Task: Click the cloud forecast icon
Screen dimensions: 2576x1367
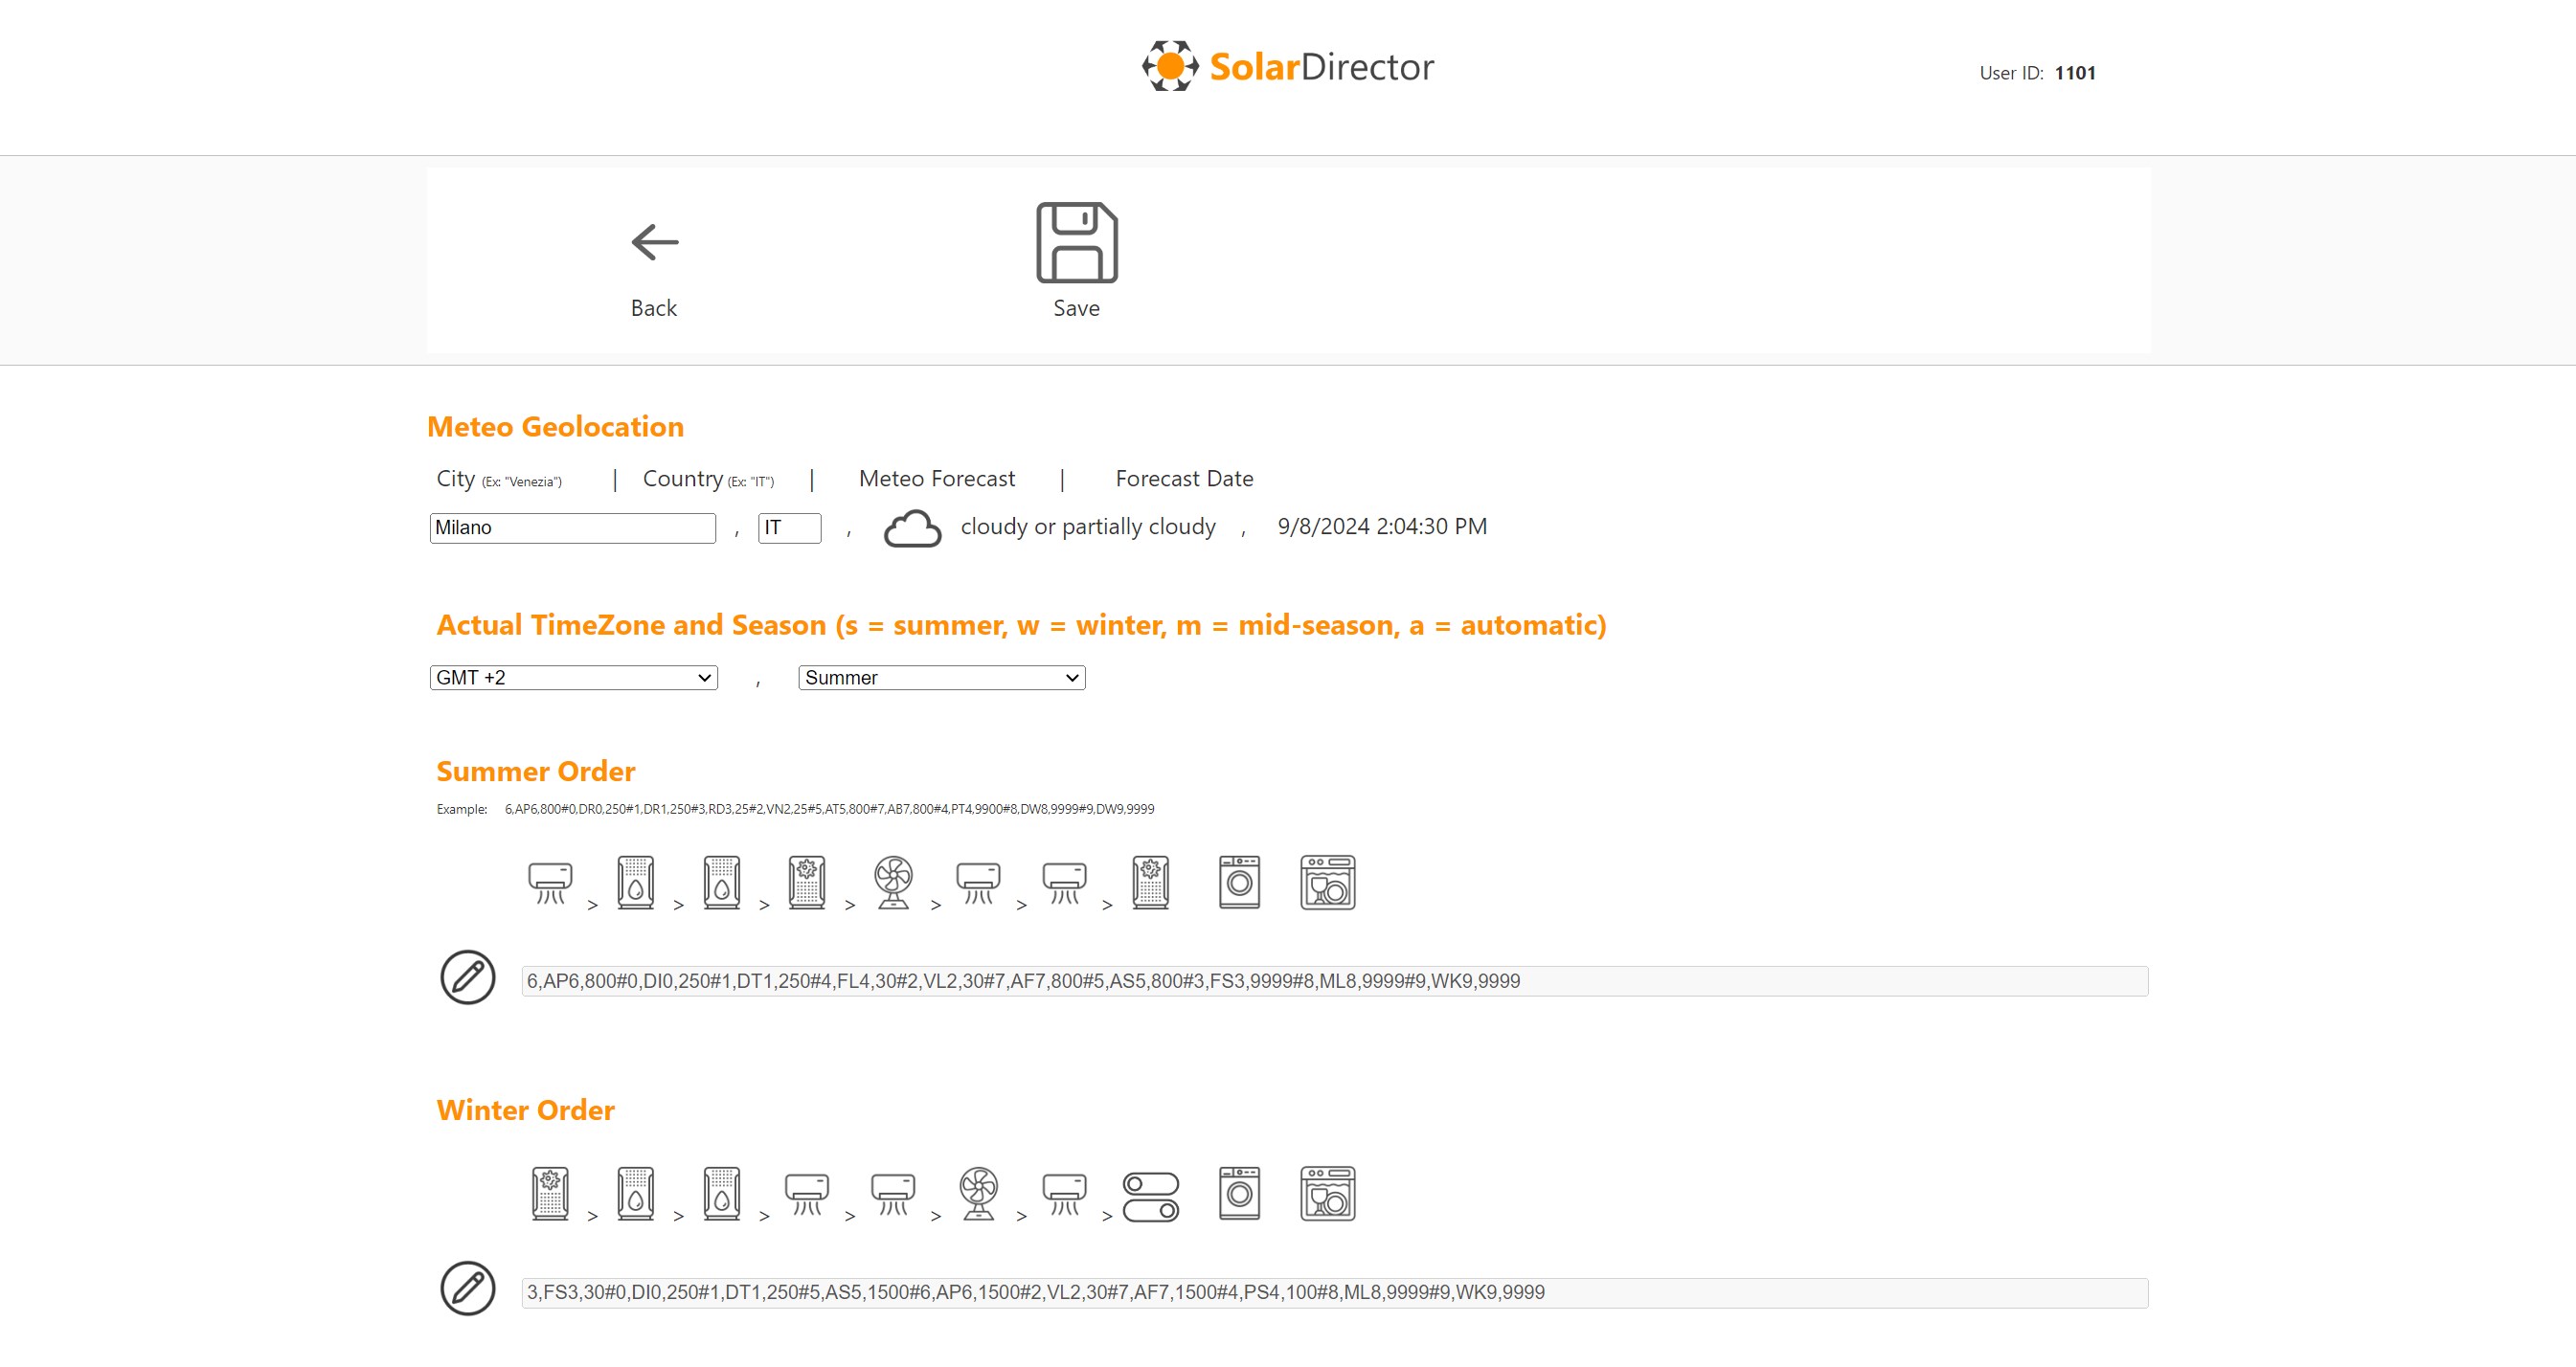Action: pyautogui.click(x=912, y=528)
